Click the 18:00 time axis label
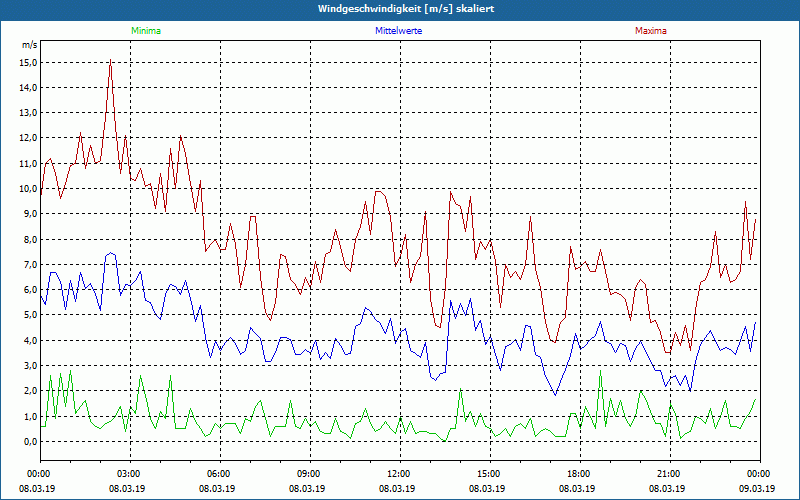This screenshot has width=800, height=500. coord(580,474)
